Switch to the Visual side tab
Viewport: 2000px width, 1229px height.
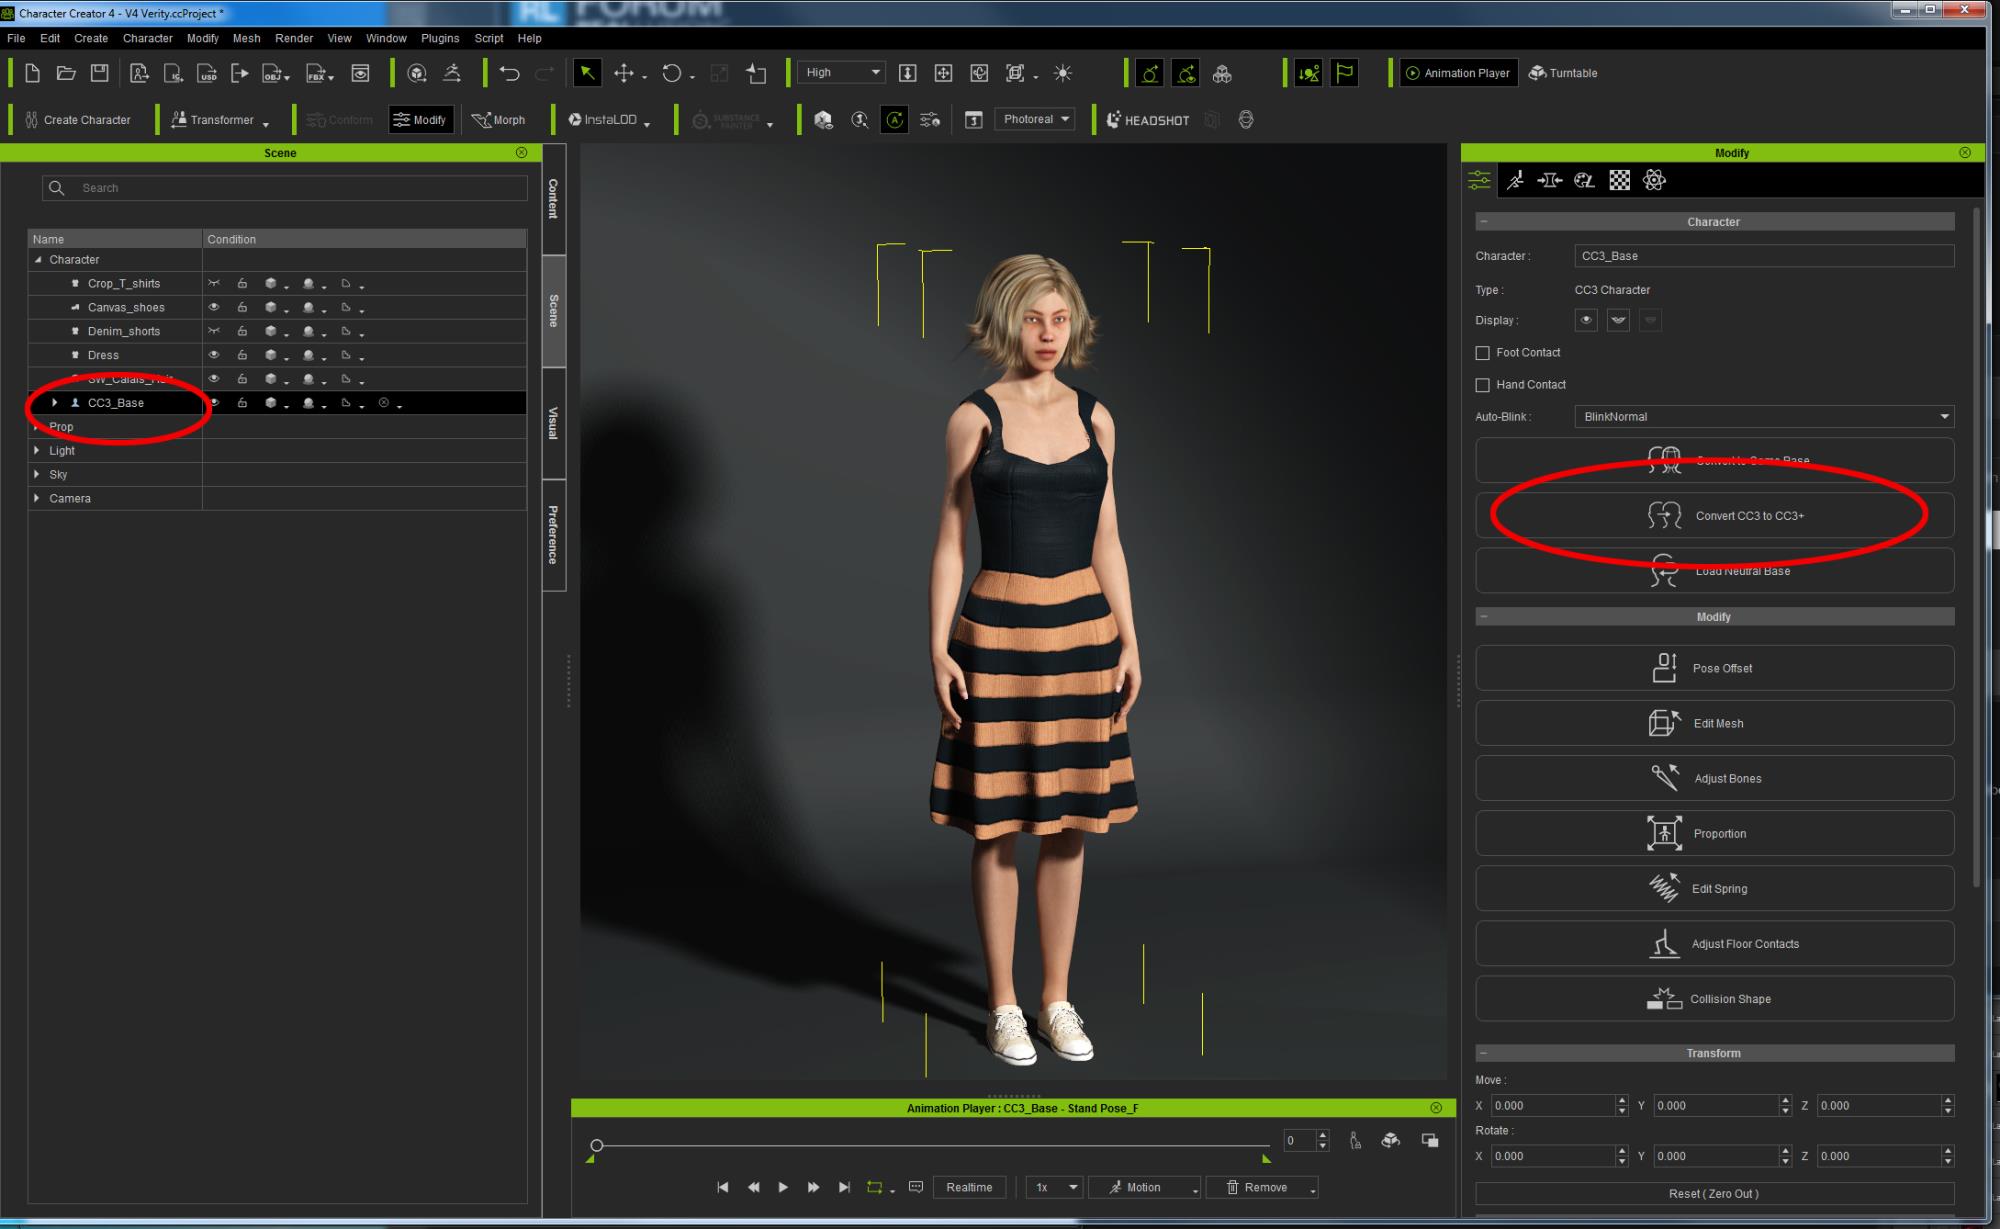[553, 423]
